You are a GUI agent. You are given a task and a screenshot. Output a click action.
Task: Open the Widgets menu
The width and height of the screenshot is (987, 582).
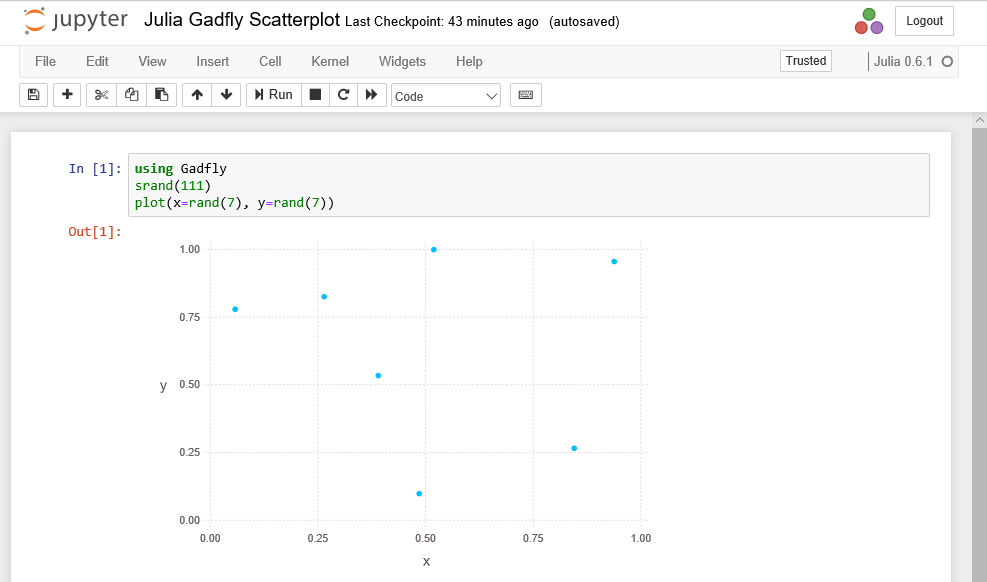[402, 62]
